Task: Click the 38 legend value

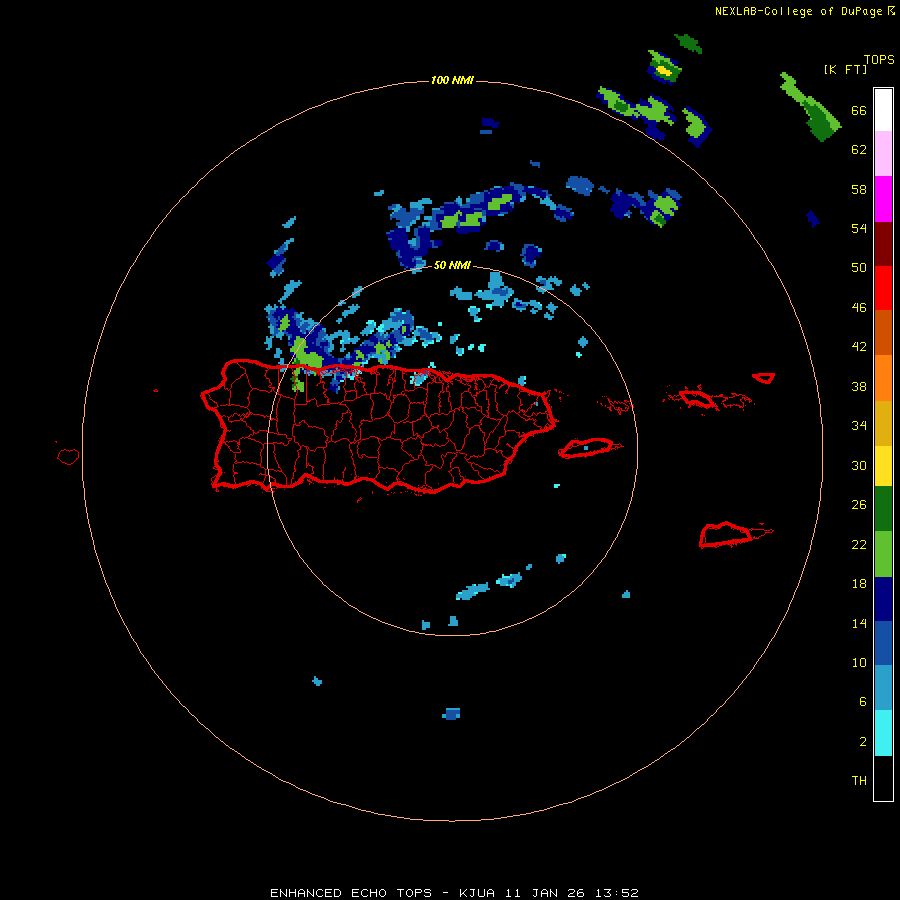Action: coord(859,386)
